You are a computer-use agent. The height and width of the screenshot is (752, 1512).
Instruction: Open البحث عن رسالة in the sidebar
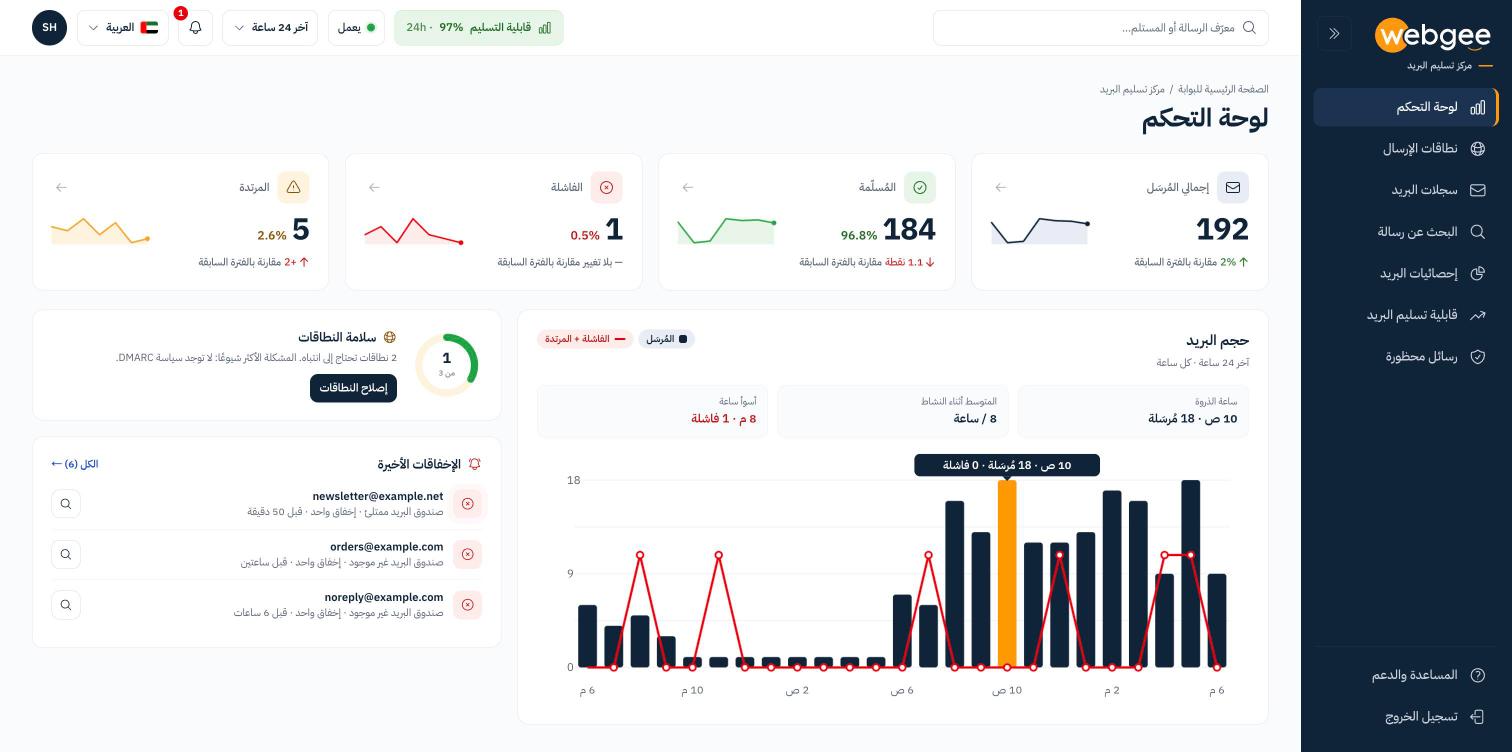1406,232
